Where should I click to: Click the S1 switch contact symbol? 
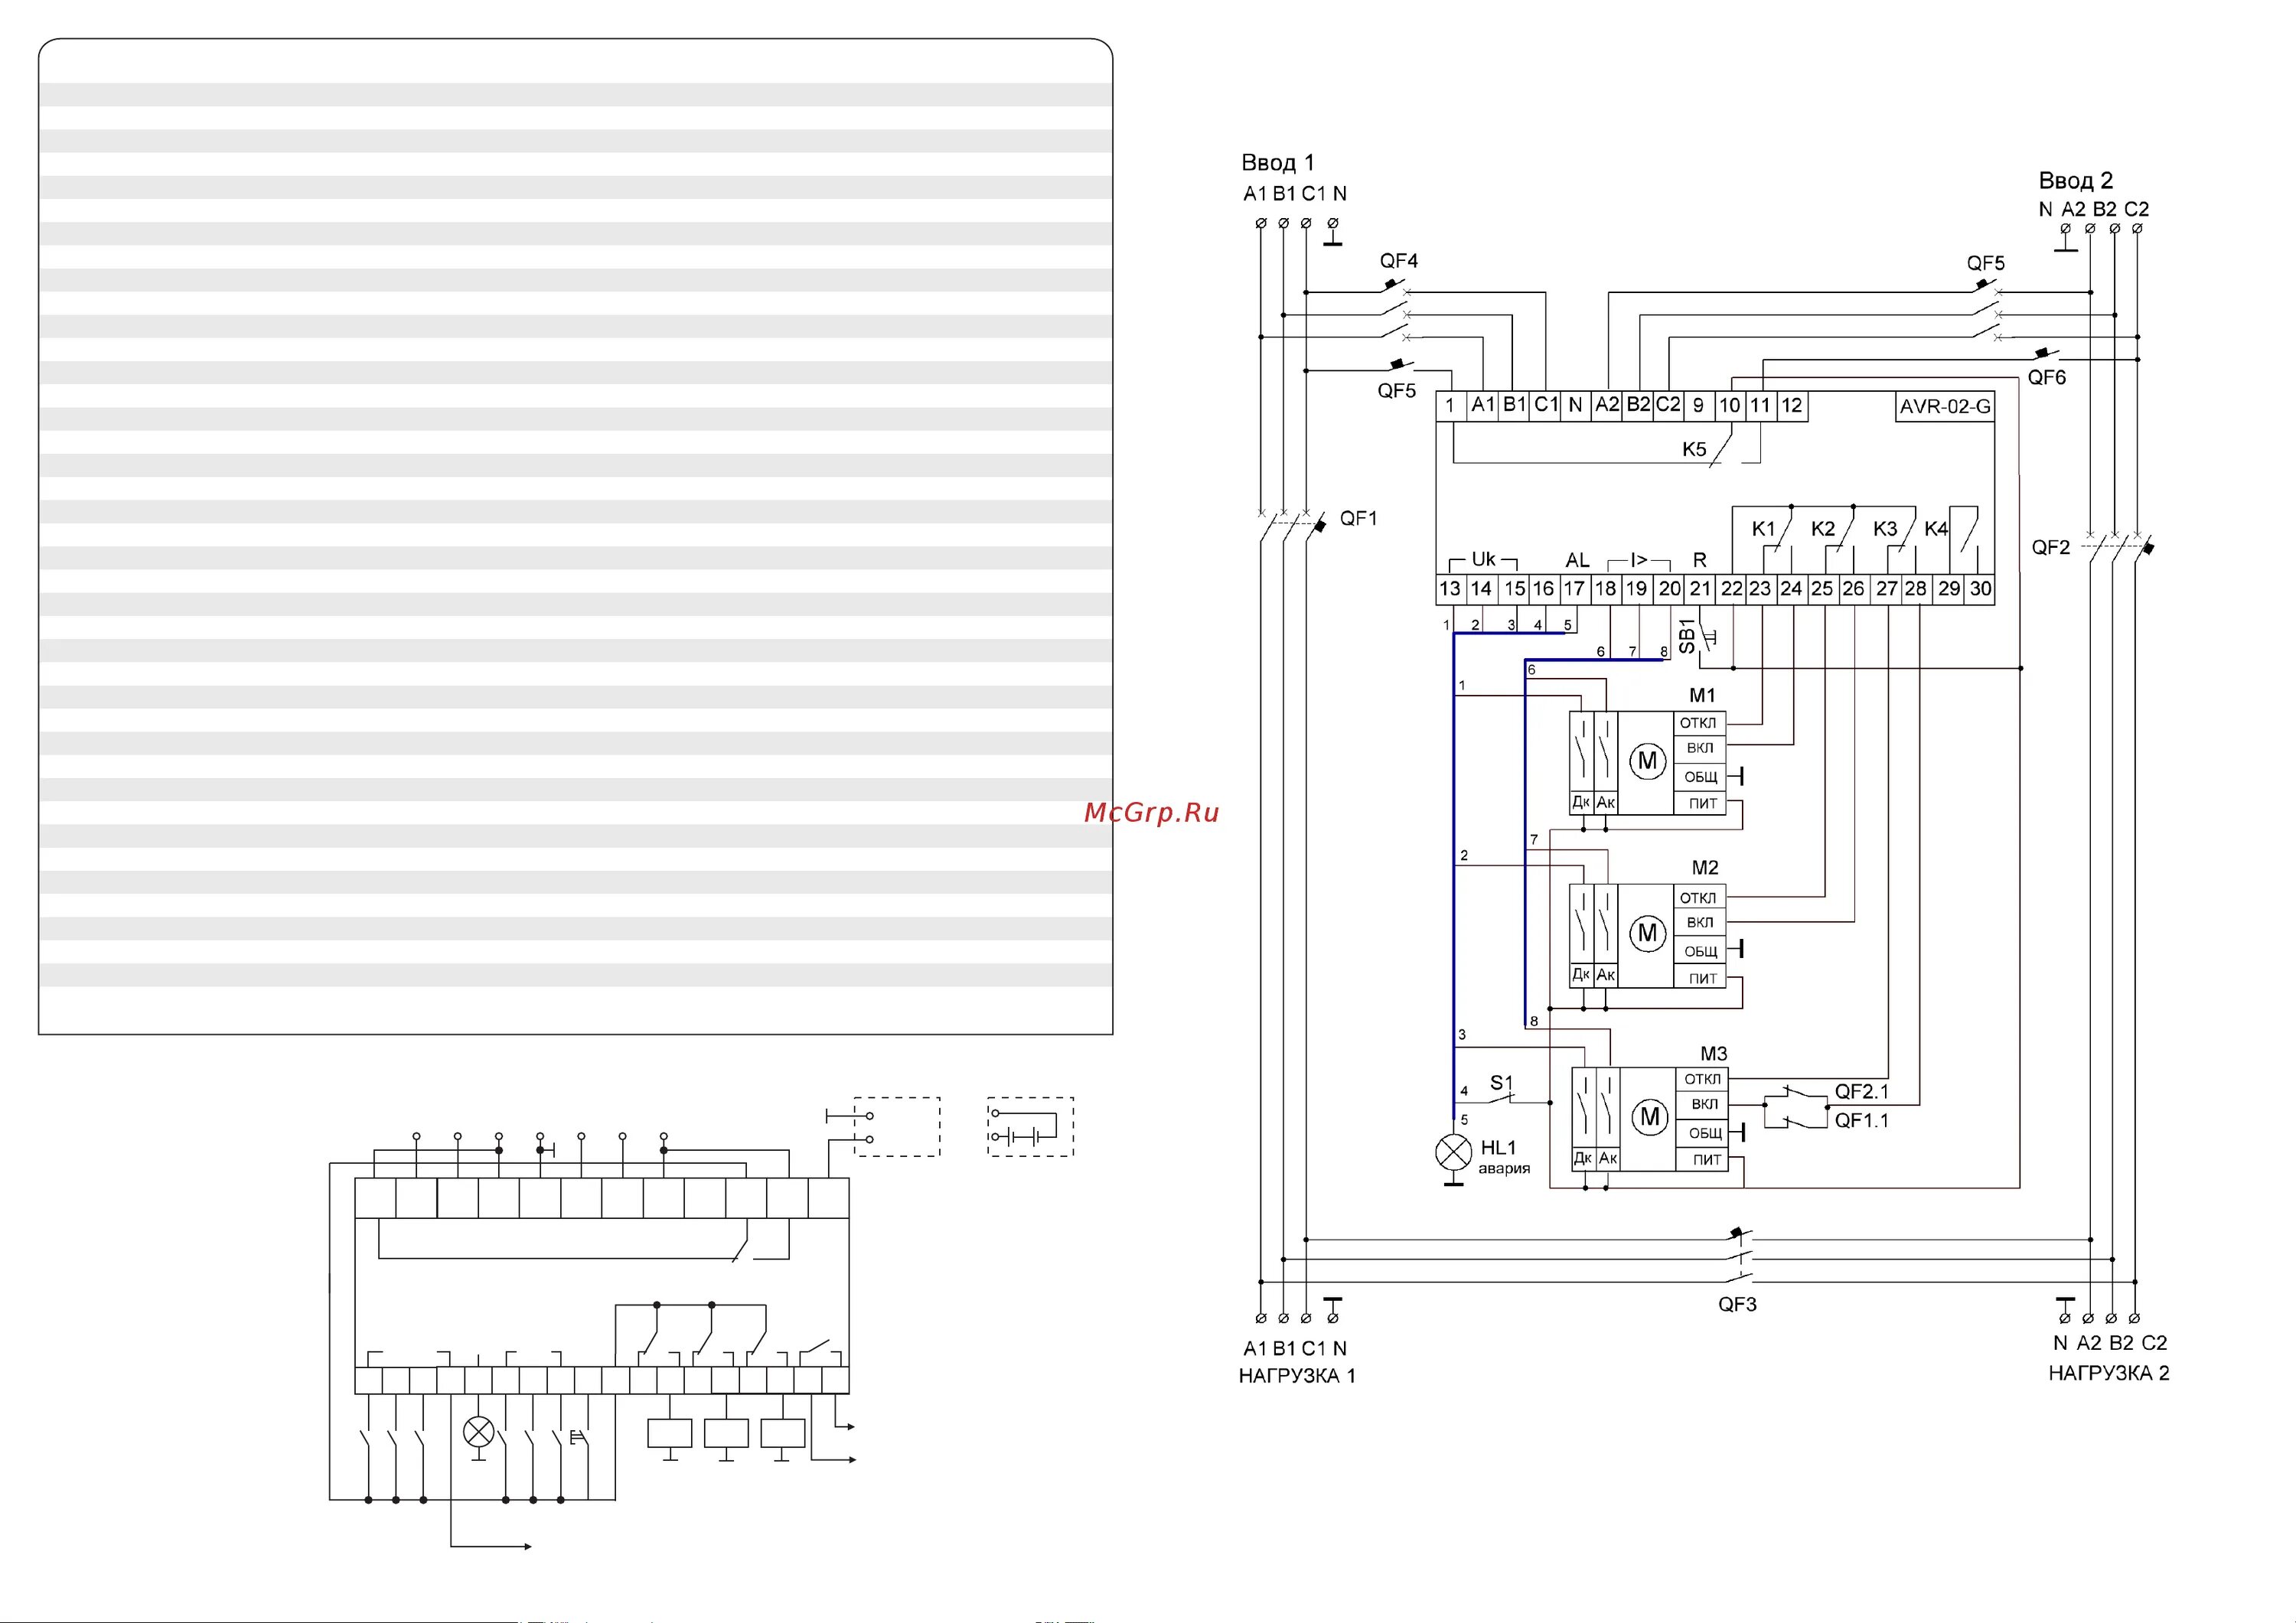tap(1503, 1100)
